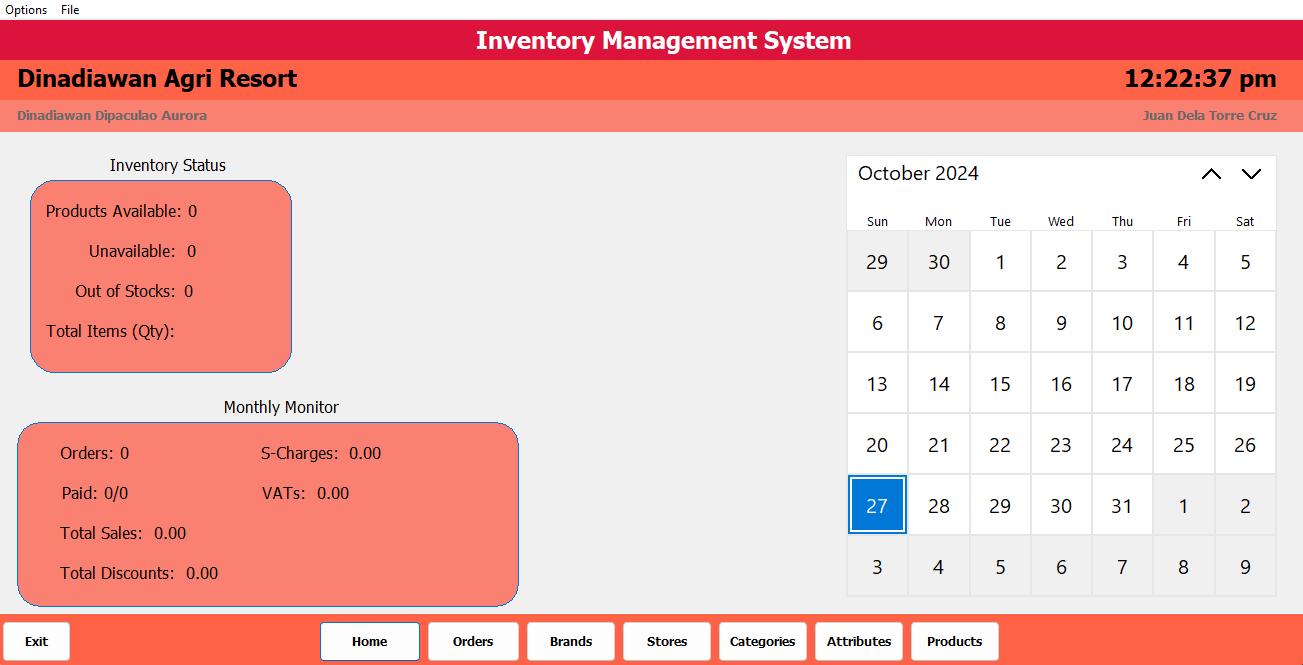Select October 27 on the calendar
Screen dimensions: 1303x665
click(x=877, y=506)
